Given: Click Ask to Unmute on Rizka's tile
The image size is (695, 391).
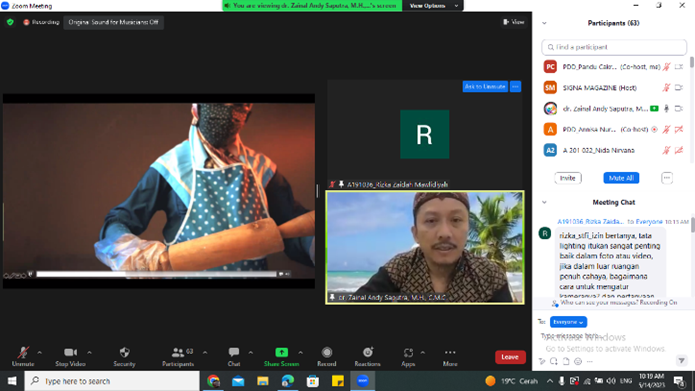Looking at the screenshot, I should [x=485, y=86].
